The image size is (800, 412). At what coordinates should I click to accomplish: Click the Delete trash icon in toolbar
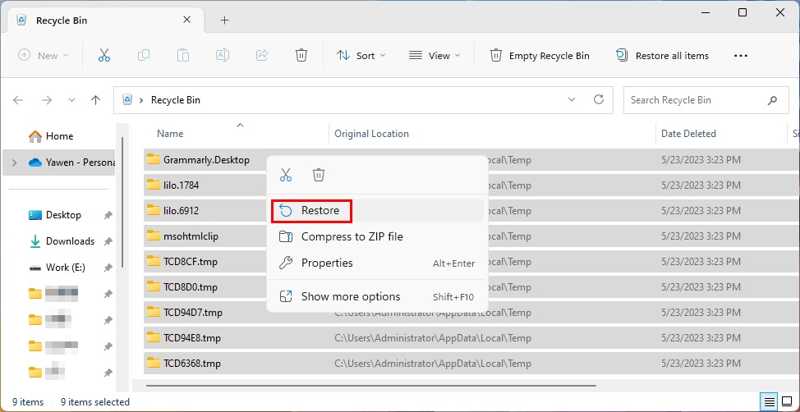click(x=301, y=56)
